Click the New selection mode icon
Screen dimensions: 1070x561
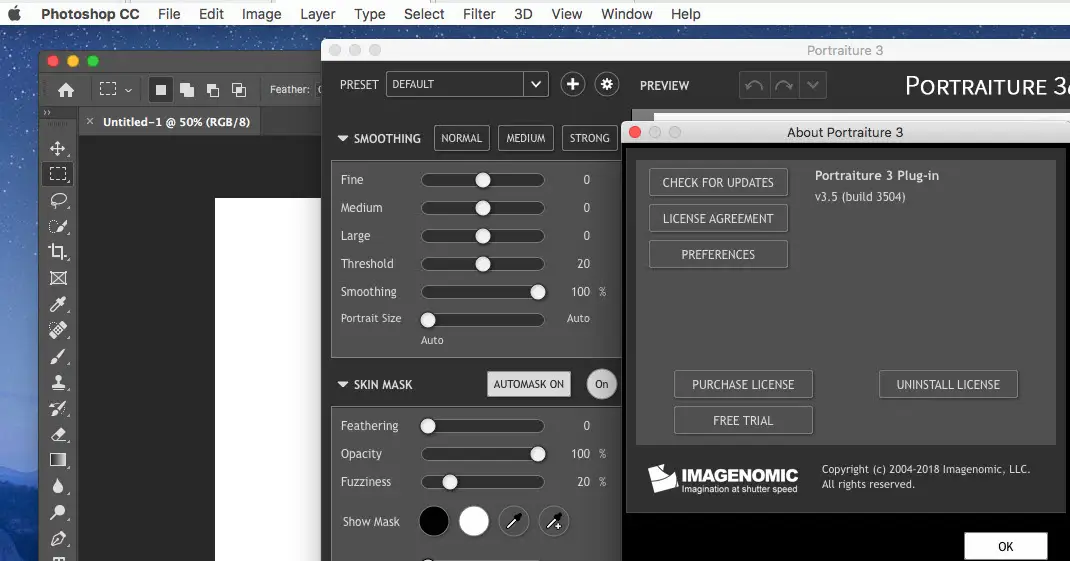pyautogui.click(x=160, y=89)
